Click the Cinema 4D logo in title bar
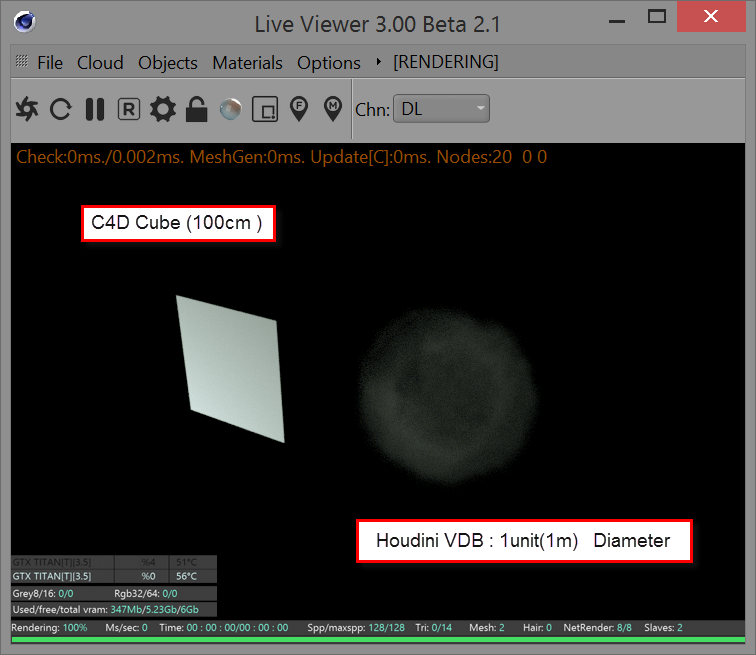The image size is (756, 655). click(x=25, y=22)
